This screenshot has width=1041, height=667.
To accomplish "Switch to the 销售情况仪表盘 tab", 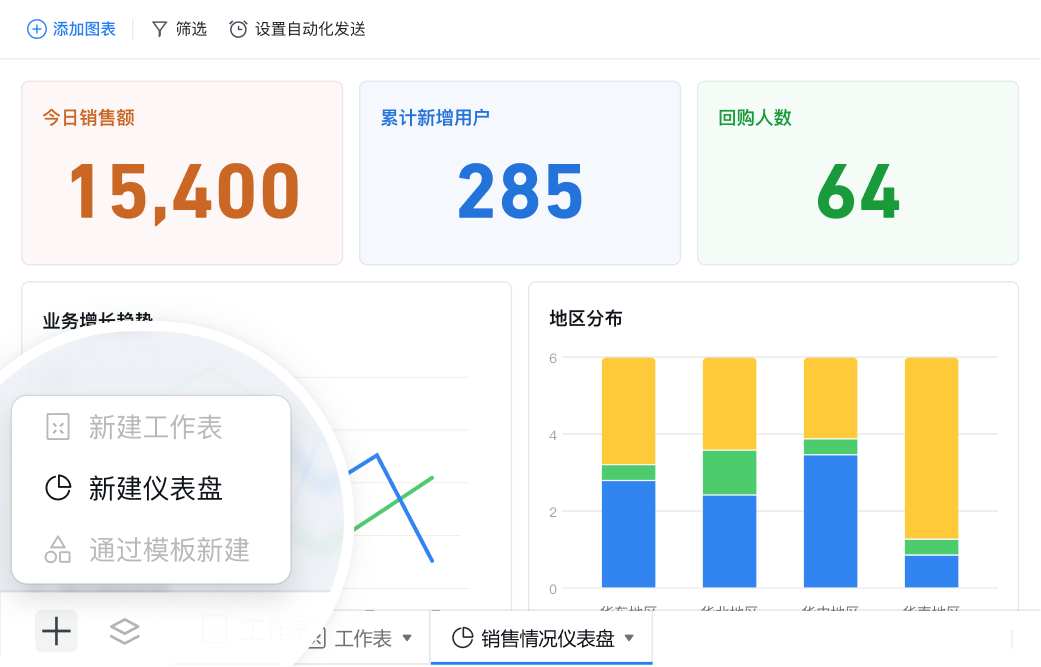I will click(x=542, y=638).
